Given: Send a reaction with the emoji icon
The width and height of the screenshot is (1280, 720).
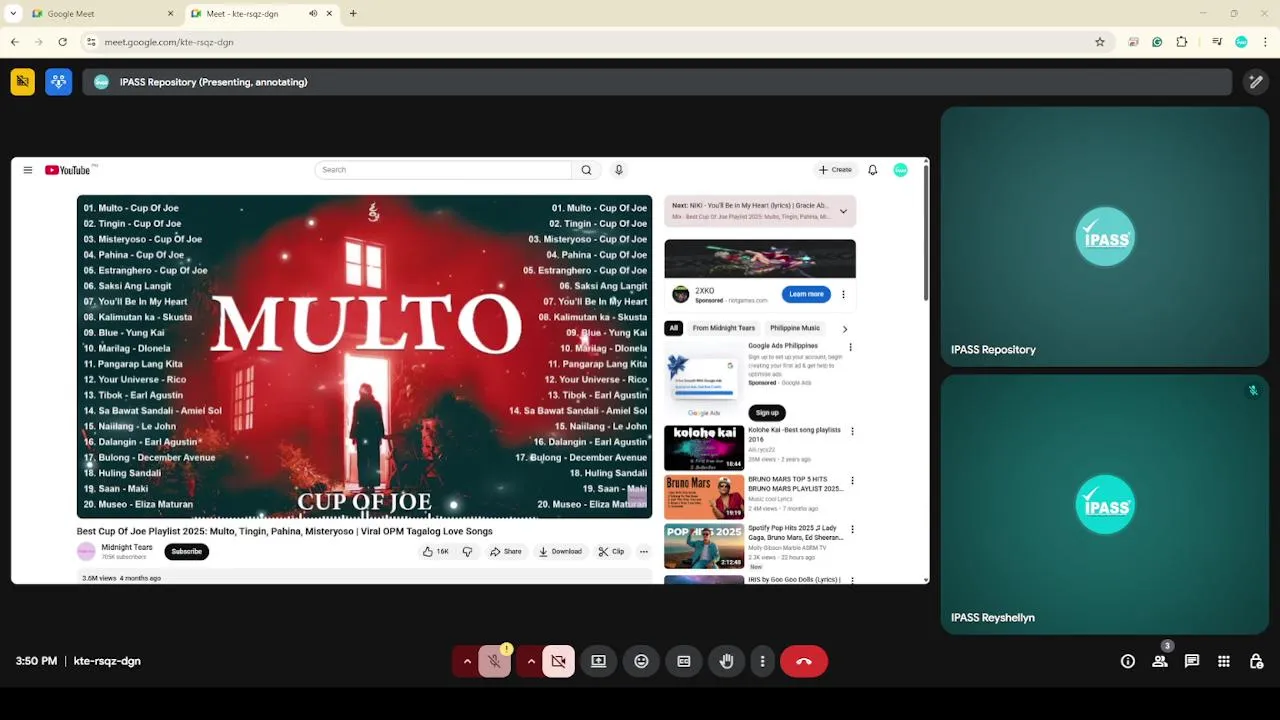Looking at the screenshot, I should (641, 661).
